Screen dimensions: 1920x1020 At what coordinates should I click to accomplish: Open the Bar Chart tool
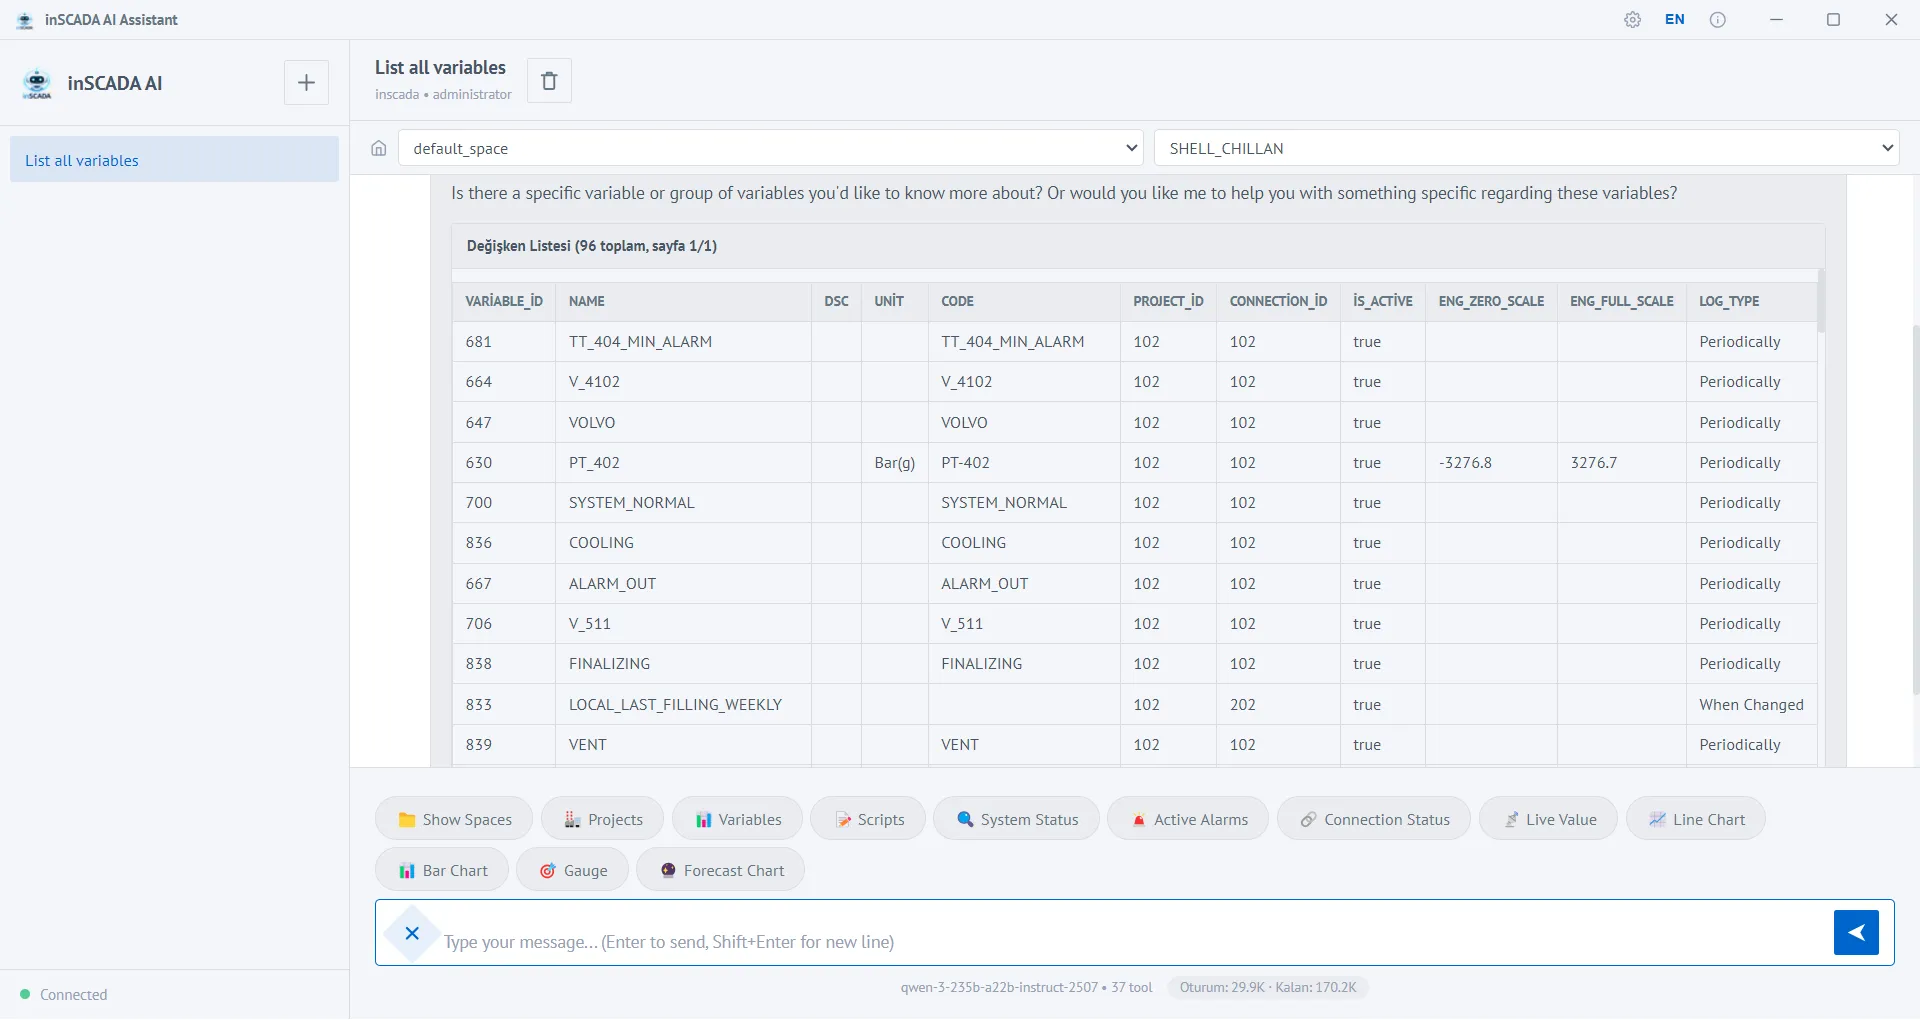[441, 869]
